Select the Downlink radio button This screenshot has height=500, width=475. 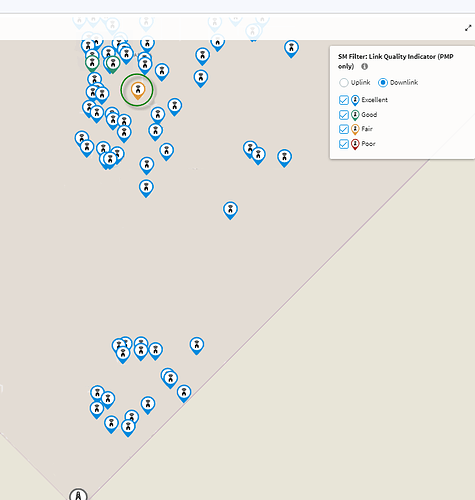click(383, 82)
